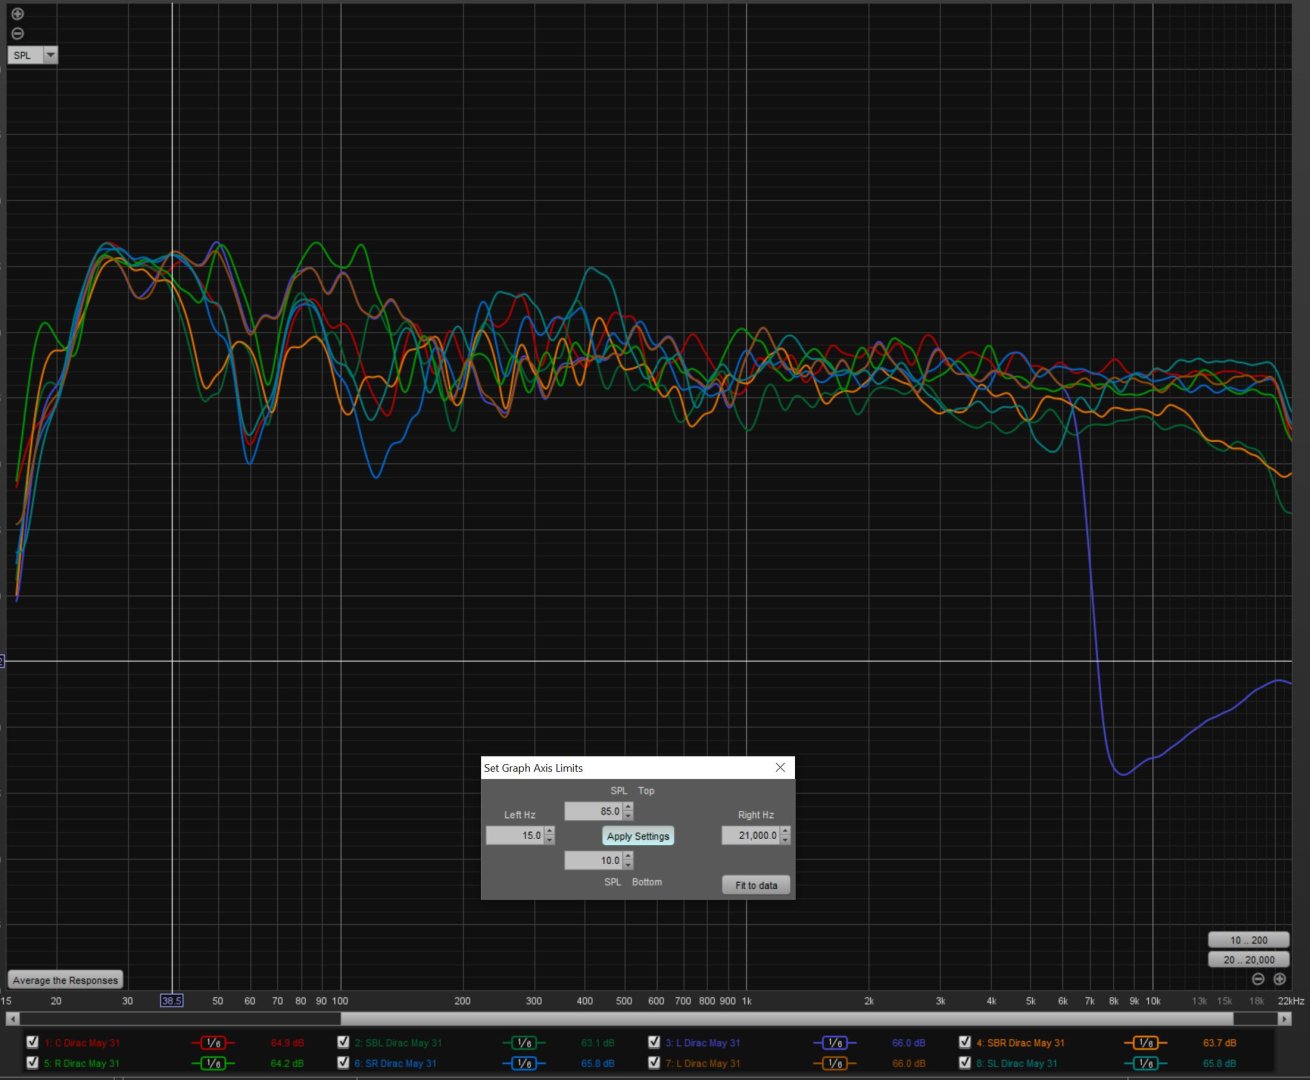The image size is (1310, 1080).
Task: Toggle the 3: L Dirac May 31 checkbox
Action: tap(654, 1042)
